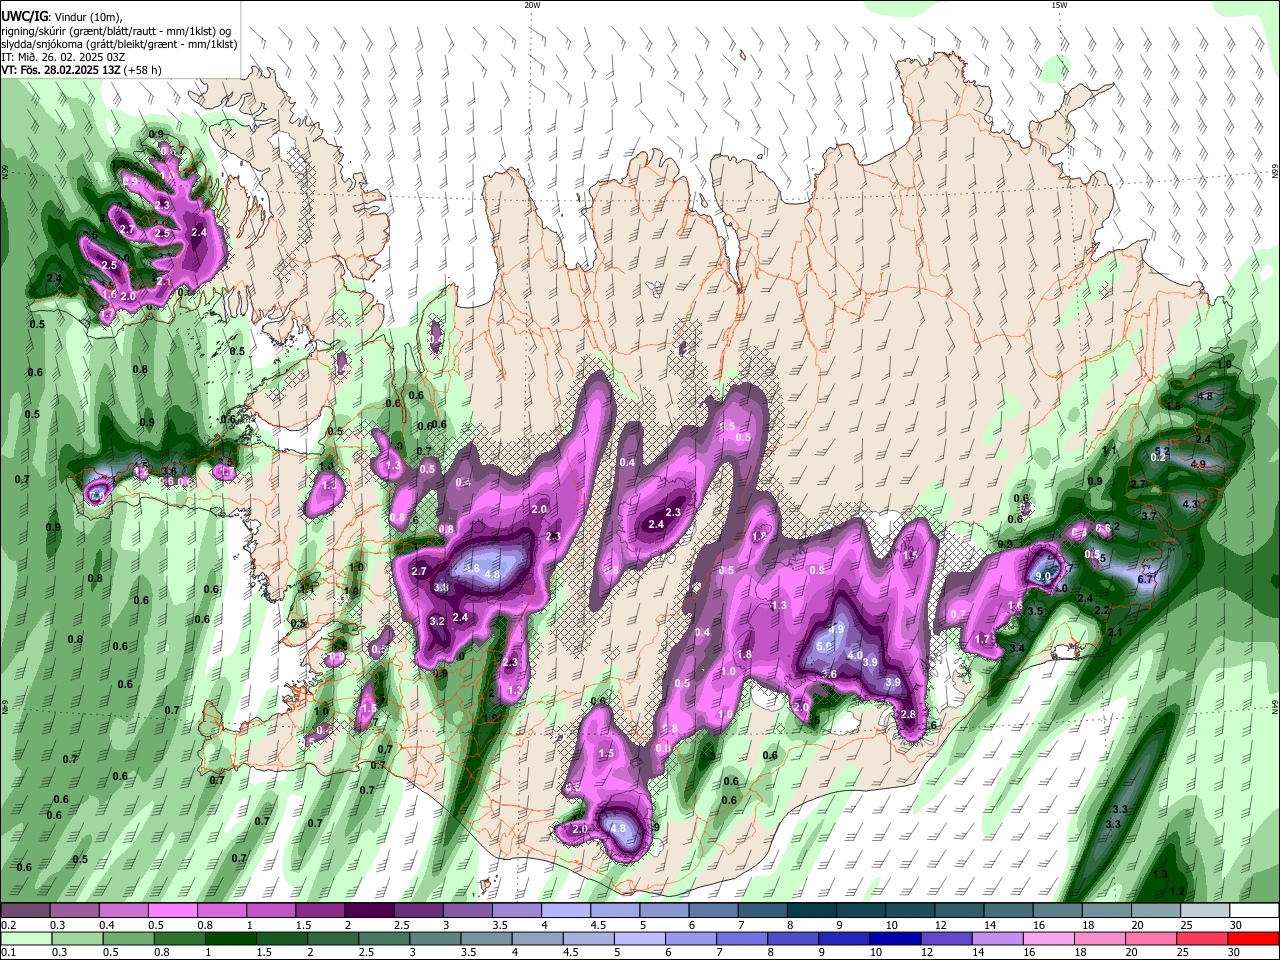
Task: Pick the darkest green rain swatch 1 to 1.5
Action: pyautogui.click(x=230, y=938)
